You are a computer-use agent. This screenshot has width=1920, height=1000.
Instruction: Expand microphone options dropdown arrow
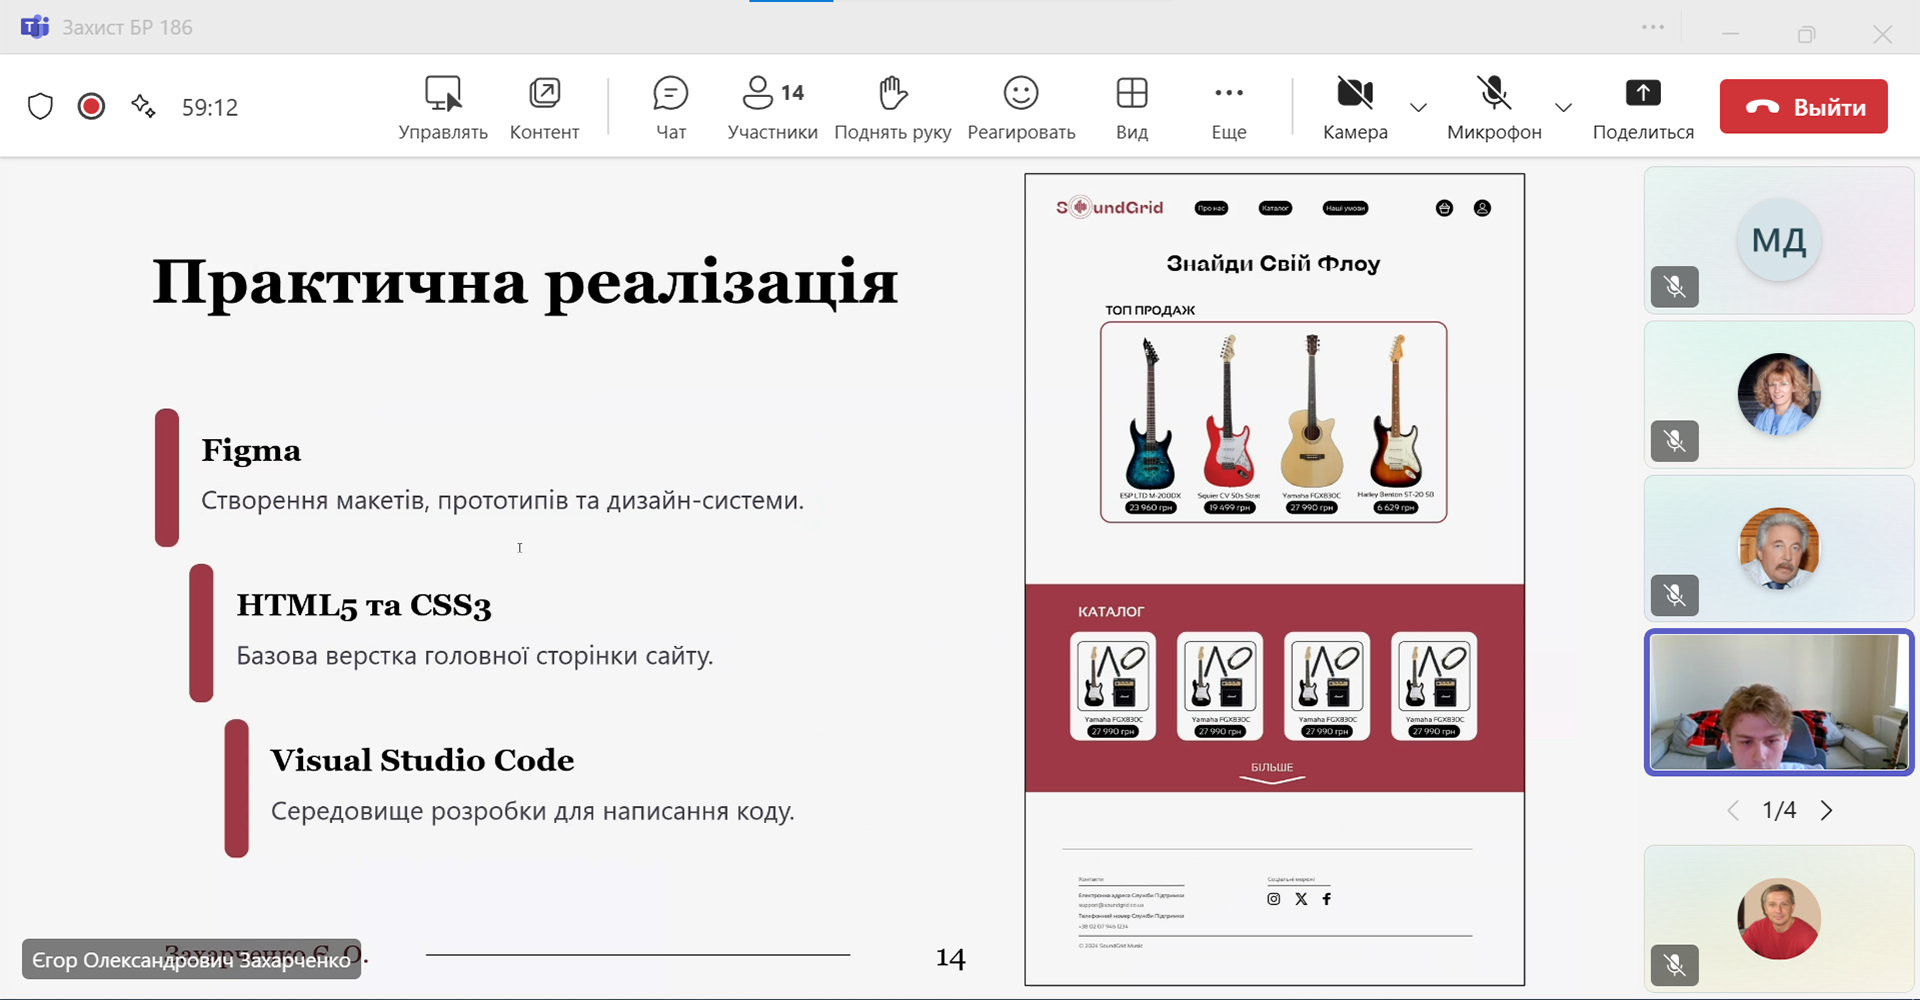coord(1563,107)
